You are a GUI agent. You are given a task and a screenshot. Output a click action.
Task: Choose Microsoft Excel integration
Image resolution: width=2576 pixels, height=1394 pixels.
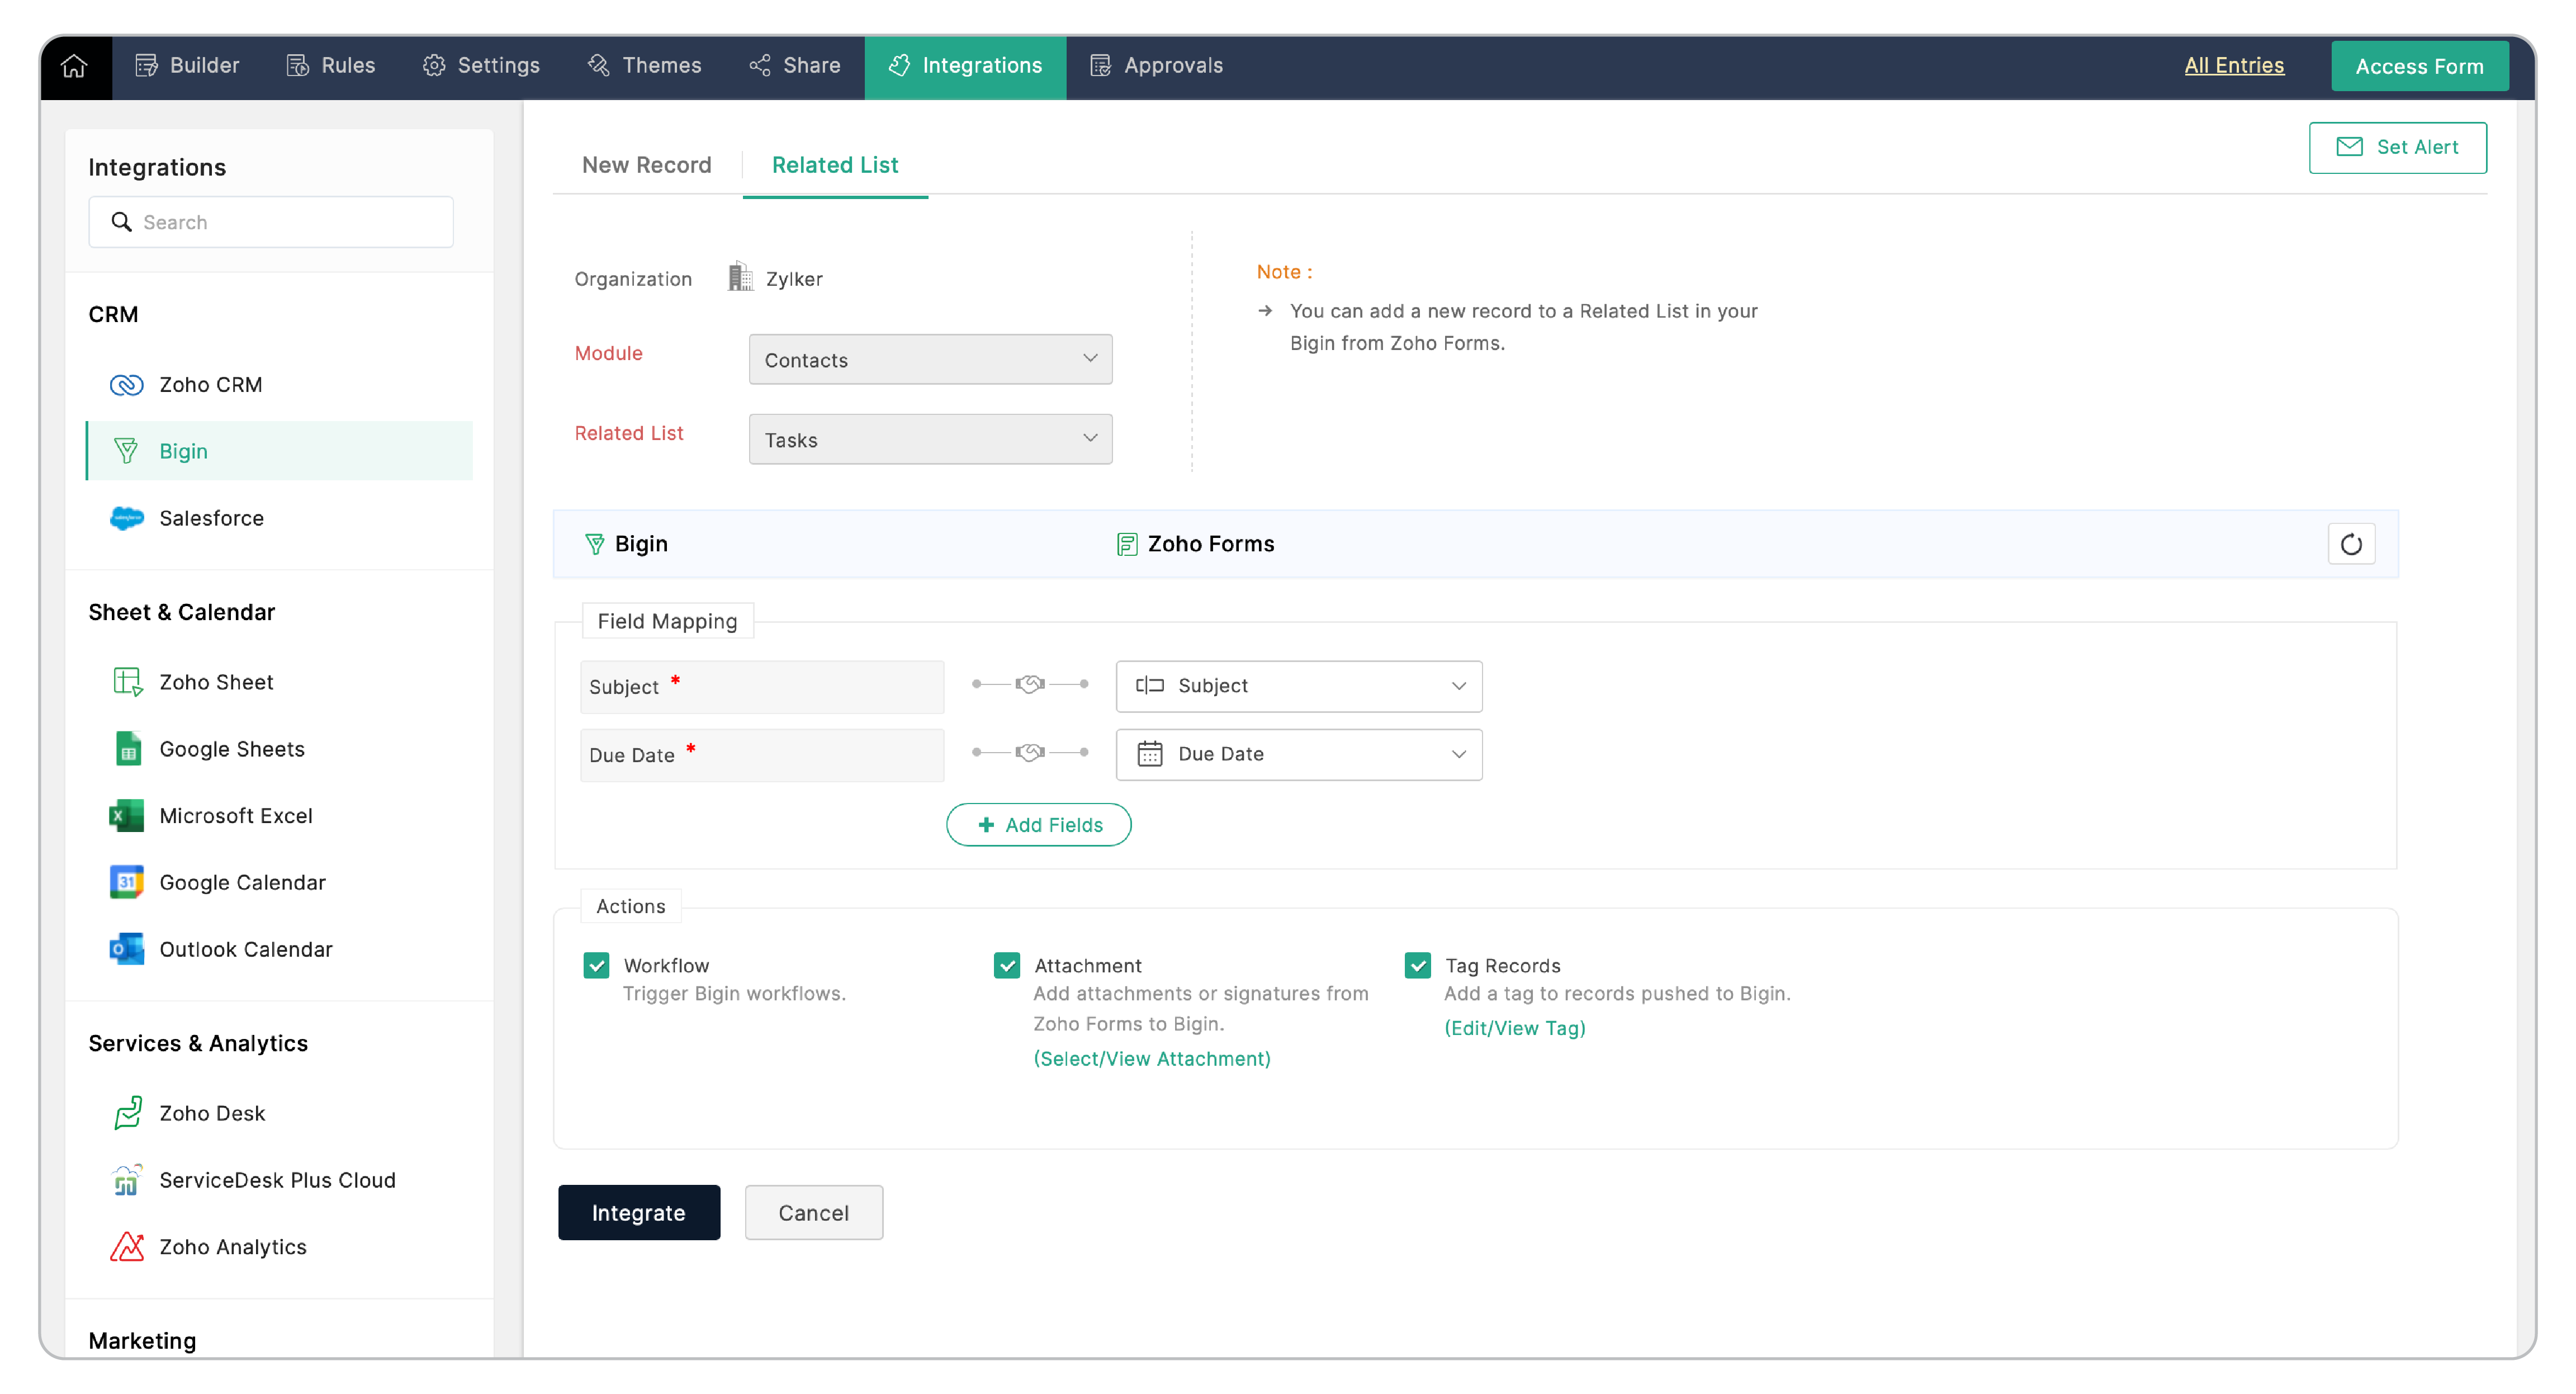click(x=235, y=816)
